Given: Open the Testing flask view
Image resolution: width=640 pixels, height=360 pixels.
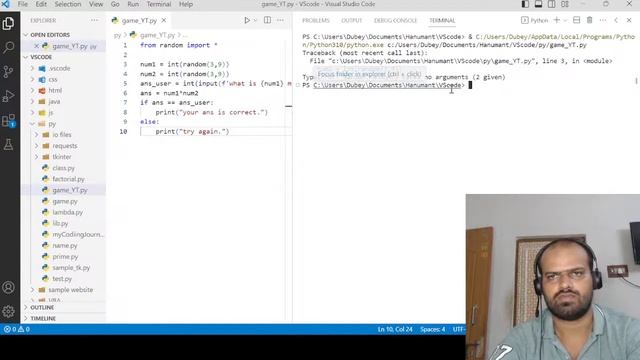Looking at the screenshot, I should tap(8, 144).
